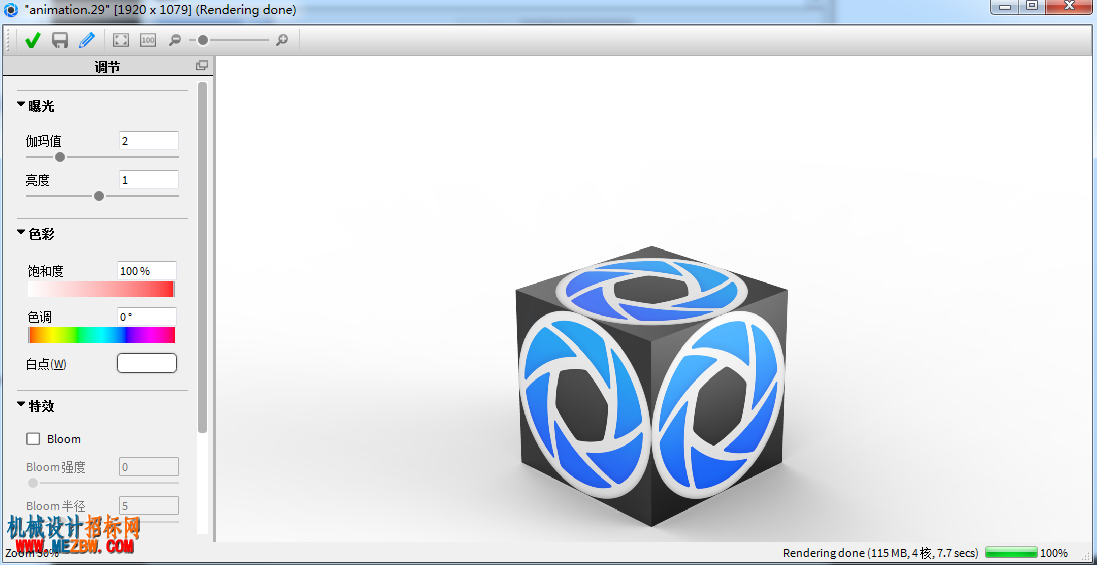
Task: Click the rainbow 色调 hue bar
Action: click(x=101, y=335)
